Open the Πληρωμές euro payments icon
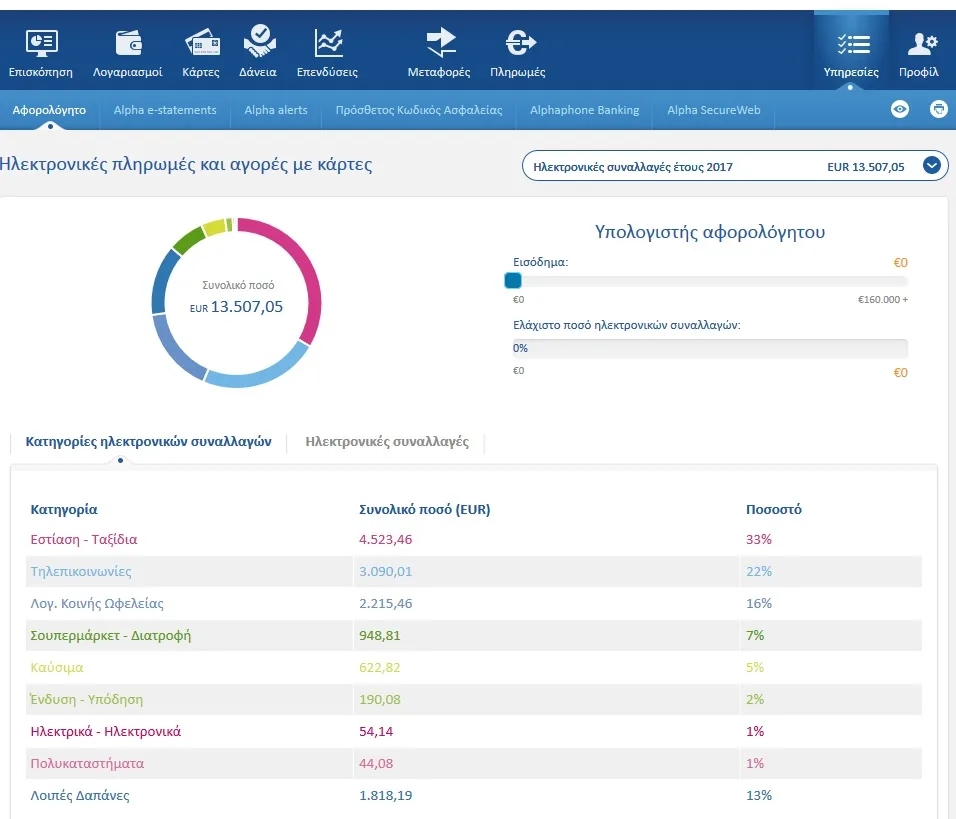Image resolution: width=956 pixels, height=819 pixels. coord(518,44)
